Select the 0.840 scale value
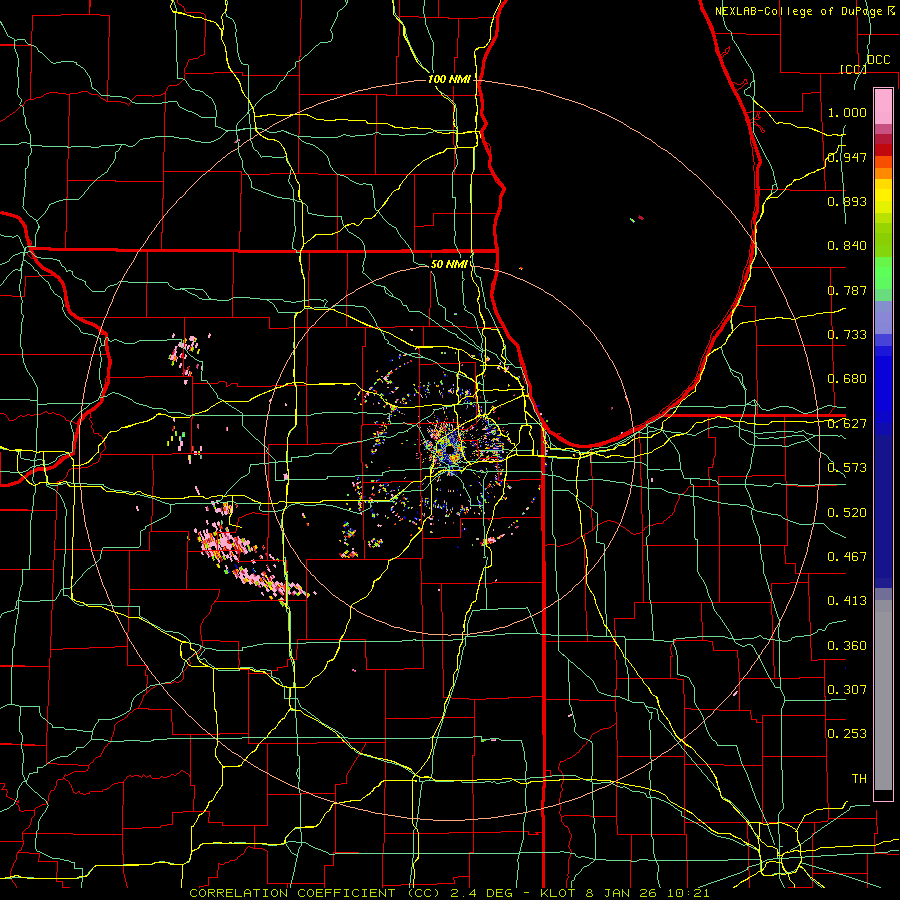 point(847,246)
